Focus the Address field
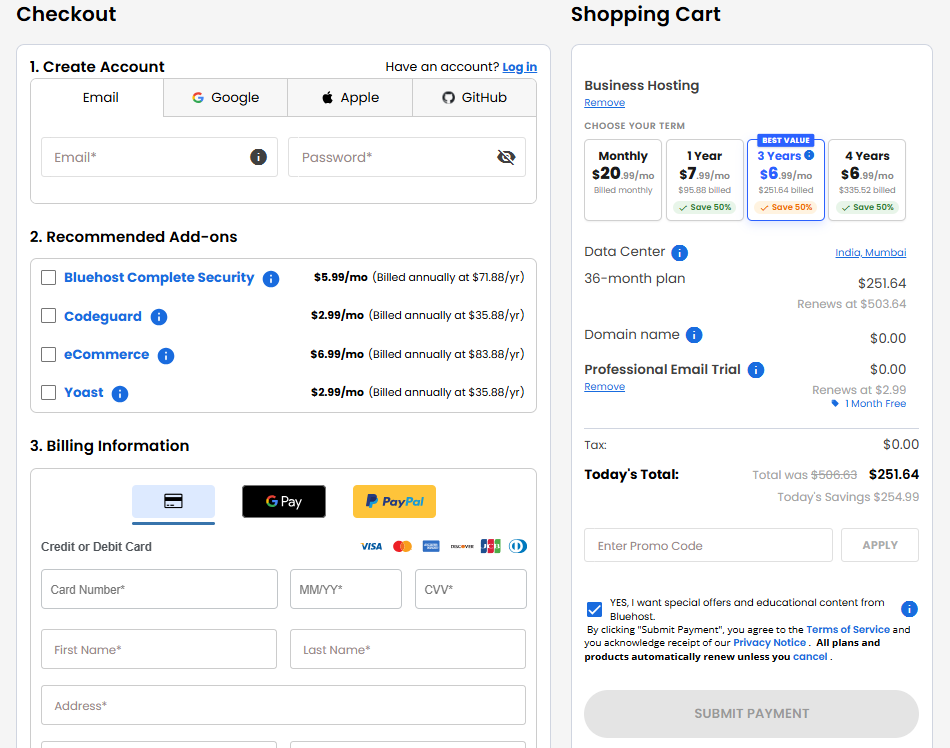950x748 pixels. point(284,705)
